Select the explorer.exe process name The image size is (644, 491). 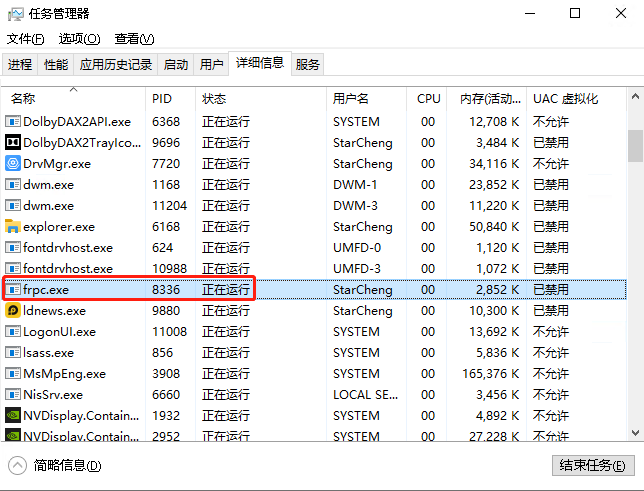click(59, 226)
